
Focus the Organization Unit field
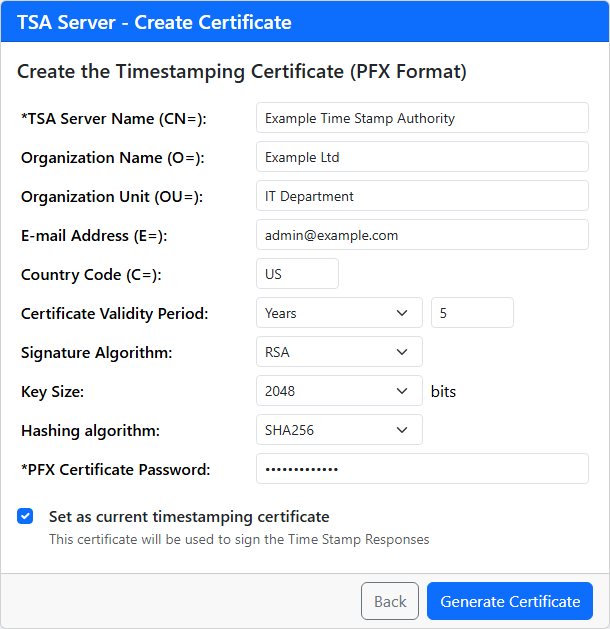pyautogui.click(x=422, y=196)
